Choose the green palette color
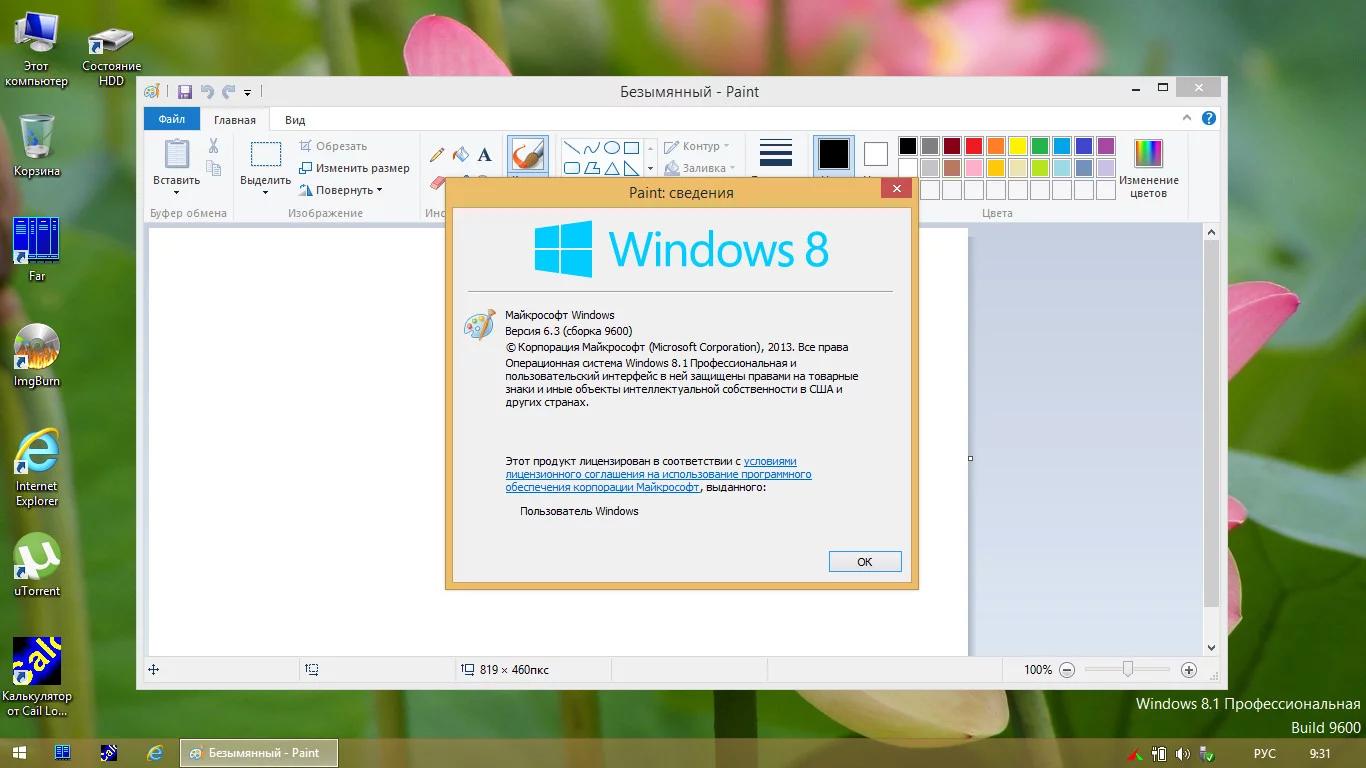Screen dimensions: 1366x768 [1039, 146]
